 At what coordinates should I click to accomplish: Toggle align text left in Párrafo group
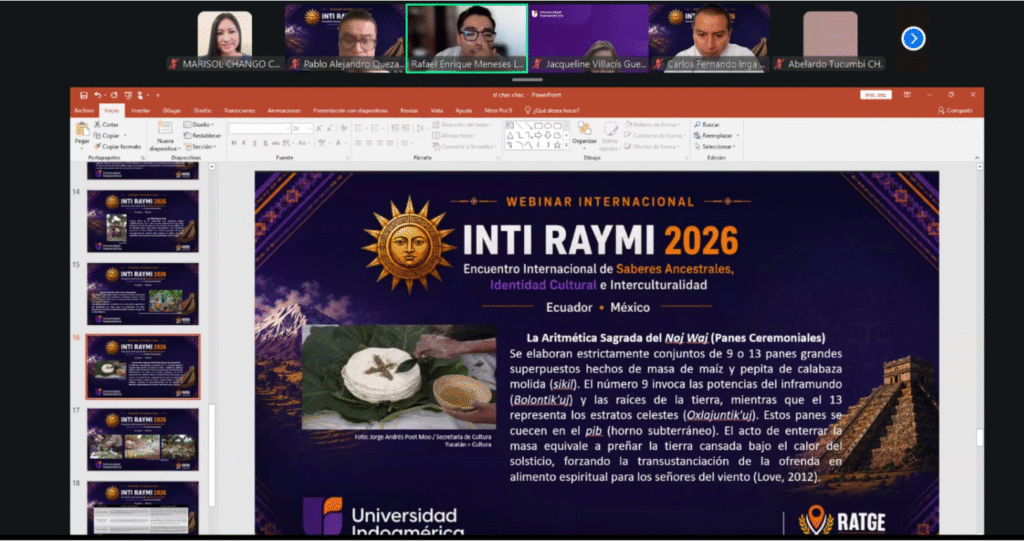click(x=359, y=143)
